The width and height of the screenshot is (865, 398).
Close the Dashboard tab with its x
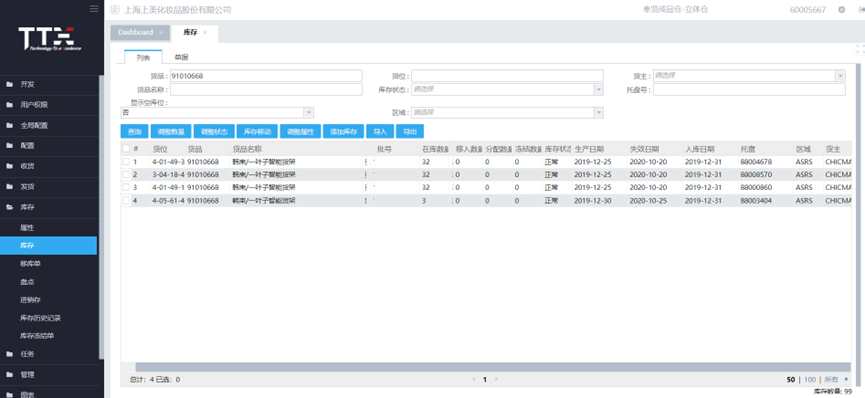coord(161,33)
